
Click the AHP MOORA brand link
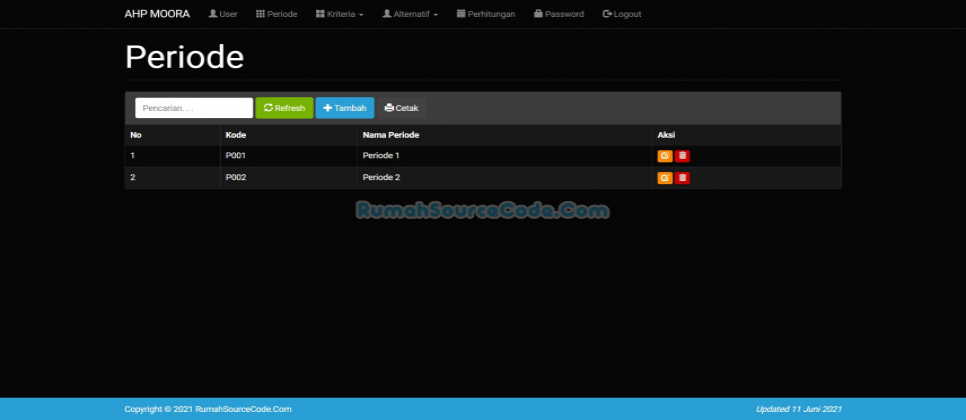(157, 14)
